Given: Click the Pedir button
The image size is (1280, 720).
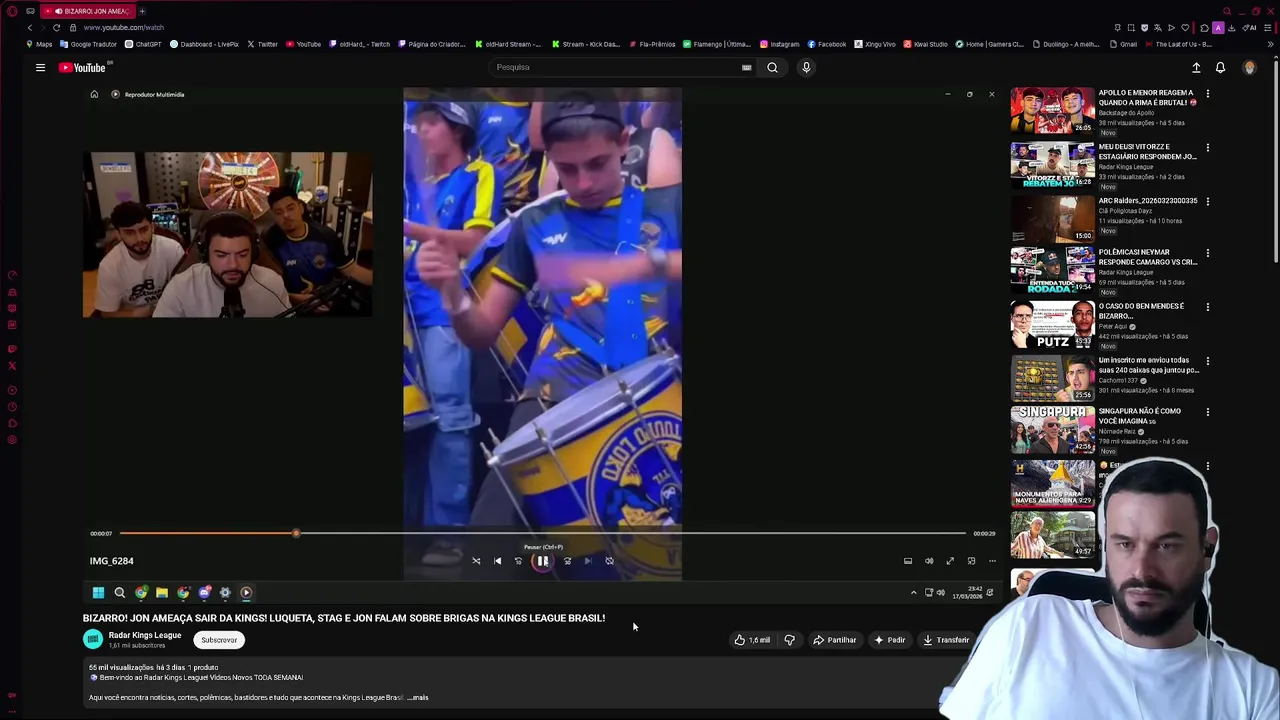Looking at the screenshot, I should point(889,640).
